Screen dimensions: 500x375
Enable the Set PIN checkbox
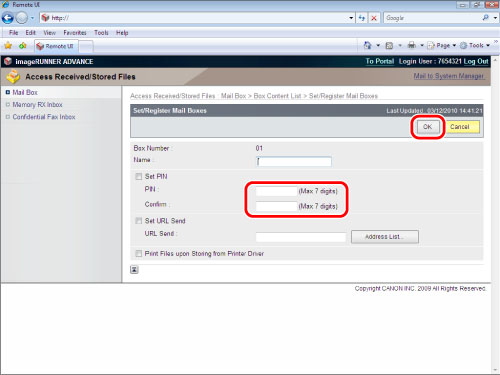138,177
